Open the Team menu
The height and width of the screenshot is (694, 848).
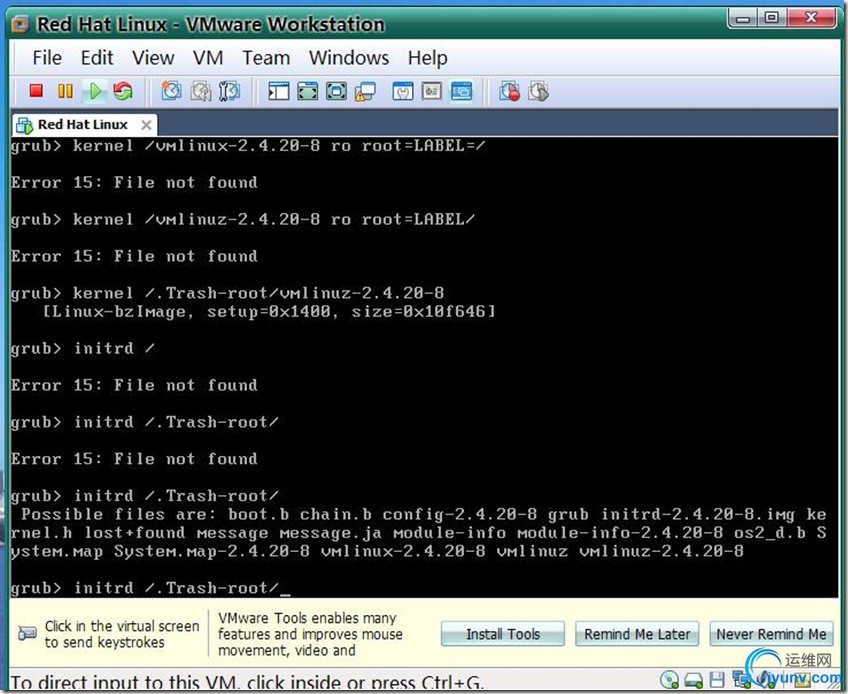coord(266,58)
